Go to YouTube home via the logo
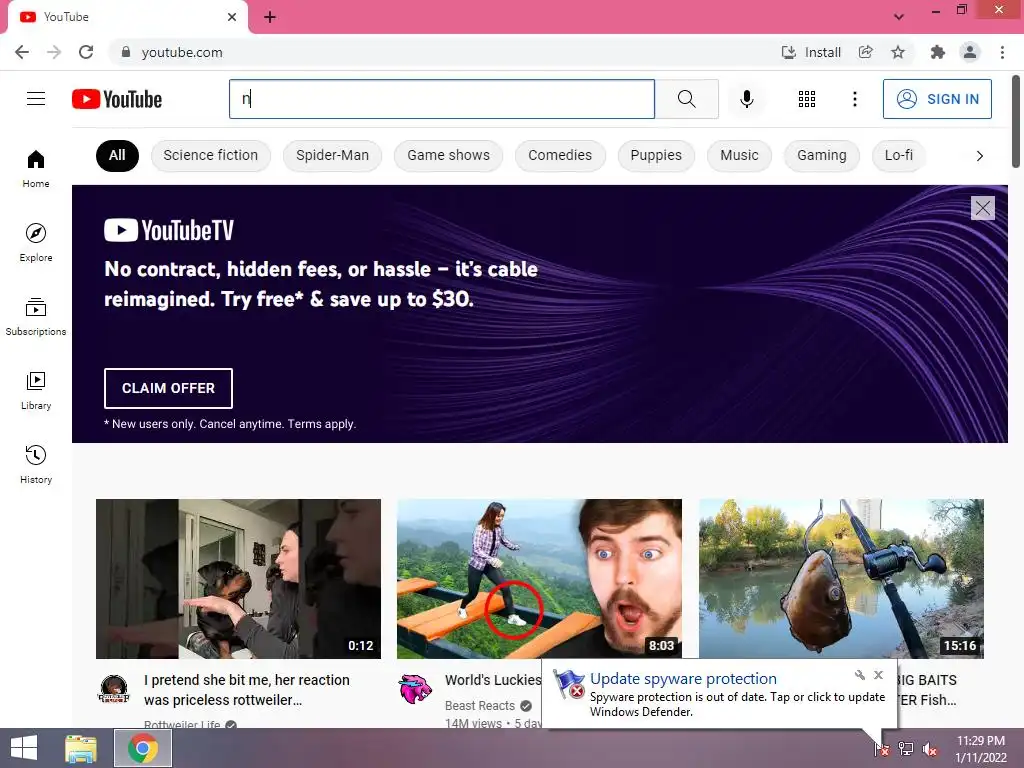This screenshot has width=1024, height=768. click(117, 99)
